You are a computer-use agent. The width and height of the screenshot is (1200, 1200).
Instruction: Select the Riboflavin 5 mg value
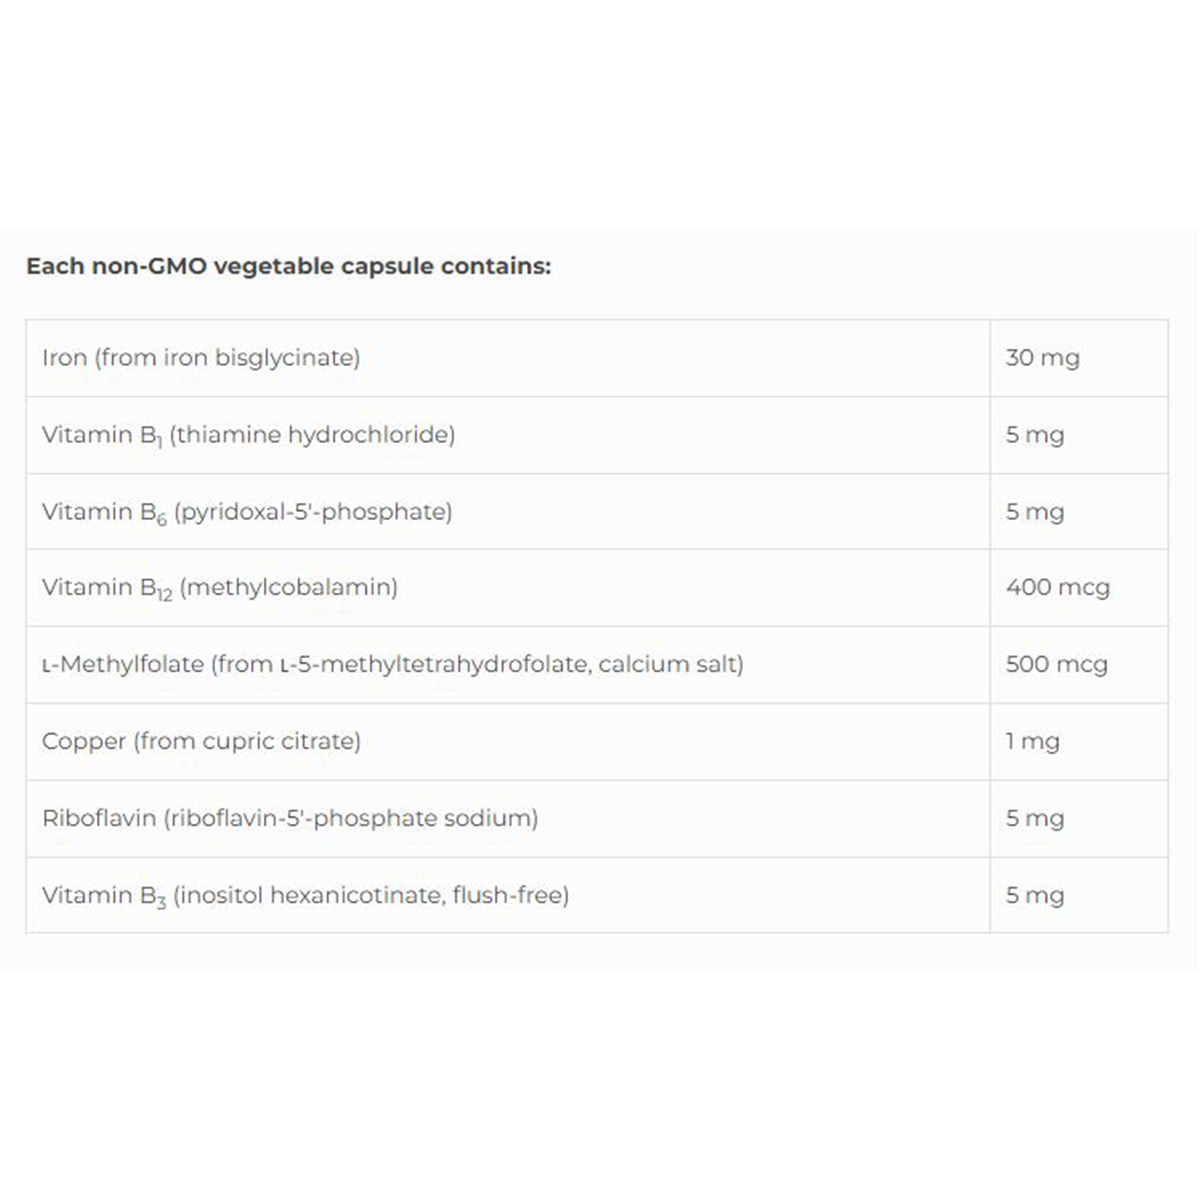point(1034,819)
